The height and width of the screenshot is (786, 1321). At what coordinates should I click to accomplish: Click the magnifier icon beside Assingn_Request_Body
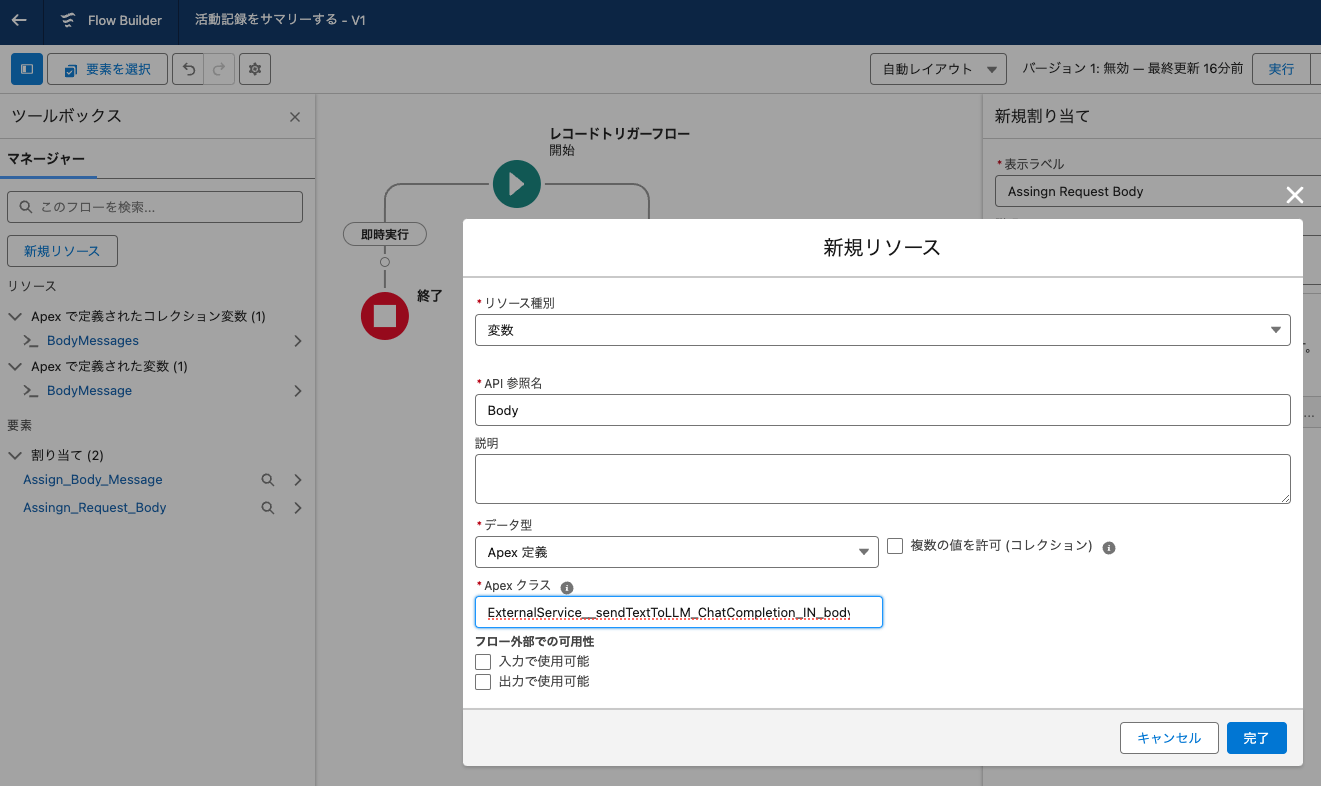268,508
